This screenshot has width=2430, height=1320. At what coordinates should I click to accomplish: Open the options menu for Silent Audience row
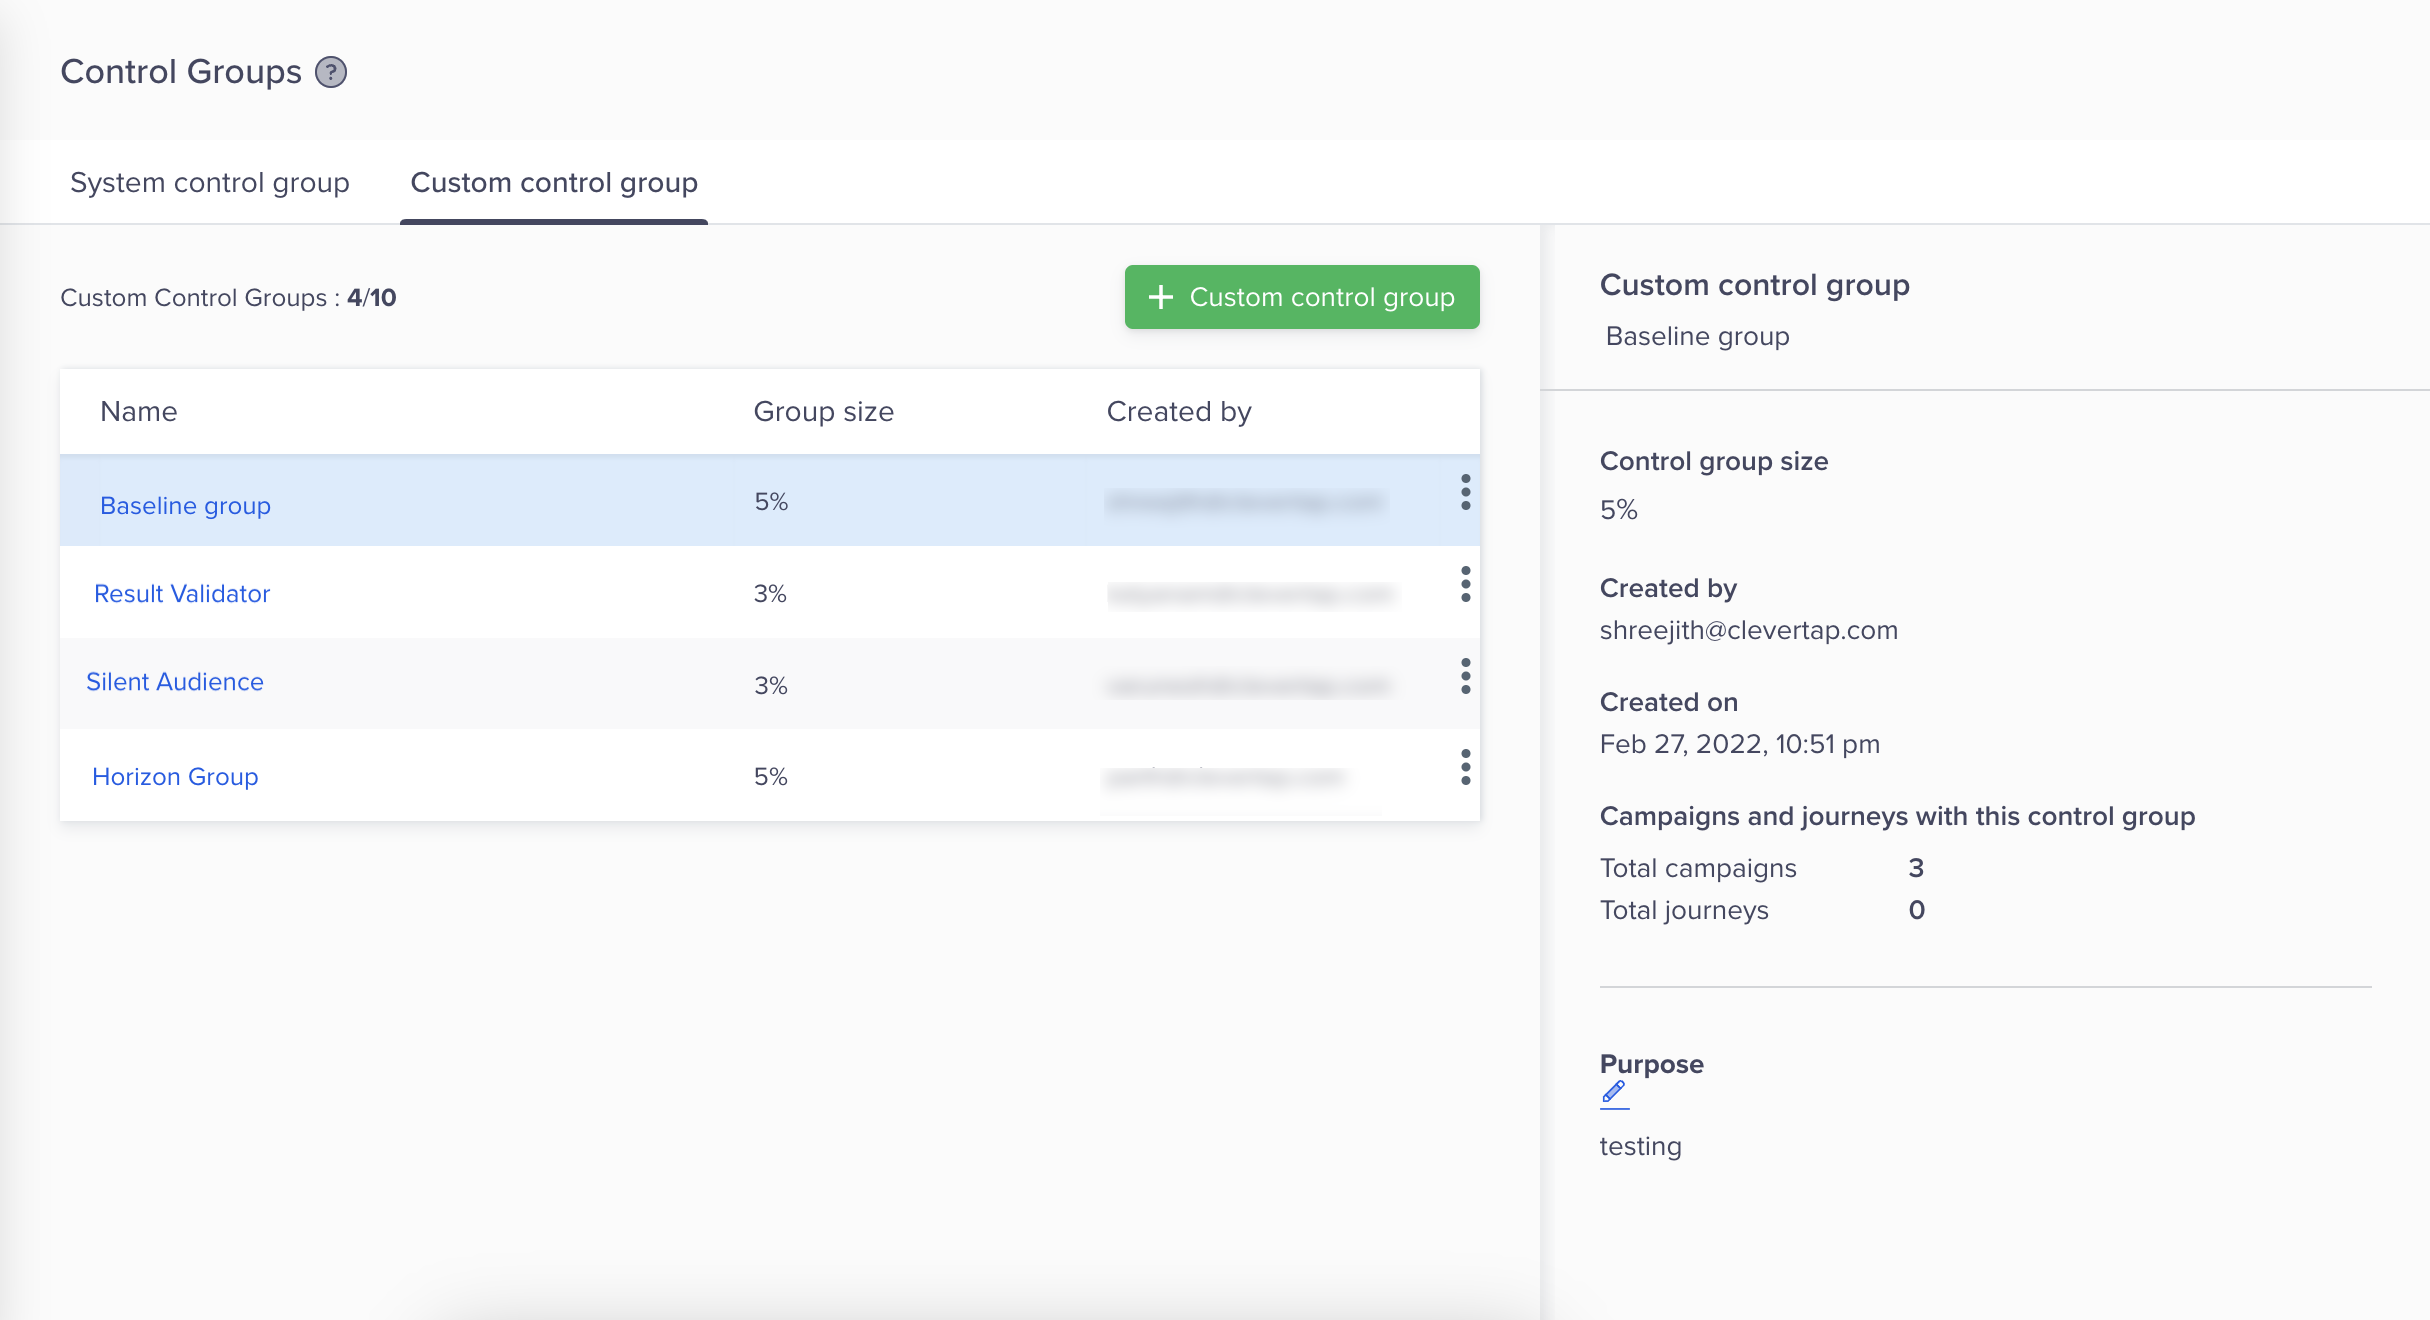click(x=1465, y=676)
